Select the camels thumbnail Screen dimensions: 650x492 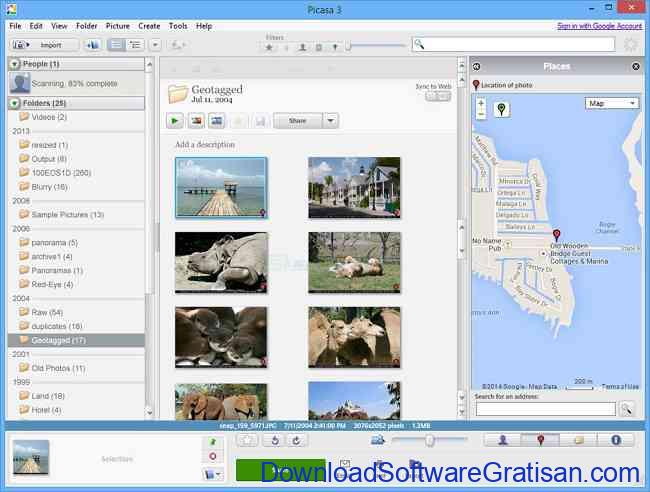[x=354, y=337]
